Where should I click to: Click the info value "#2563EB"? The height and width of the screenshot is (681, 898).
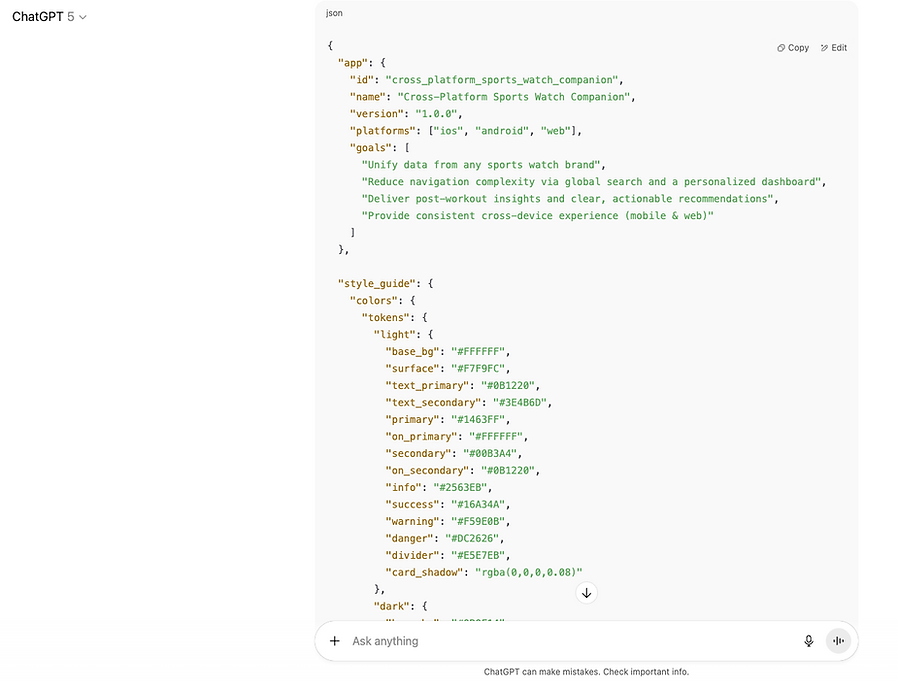click(x=460, y=487)
